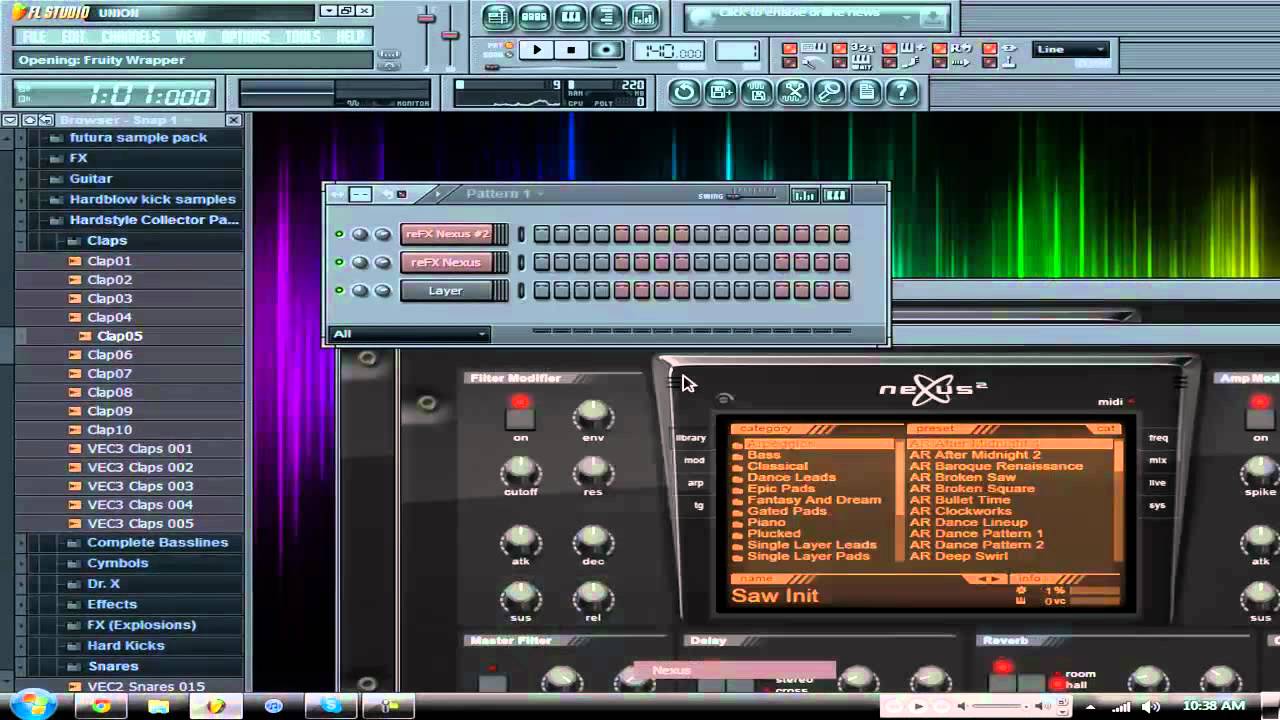Mute the reFX Nexus #2 channel LED
1280x720 pixels.
tap(339, 234)
